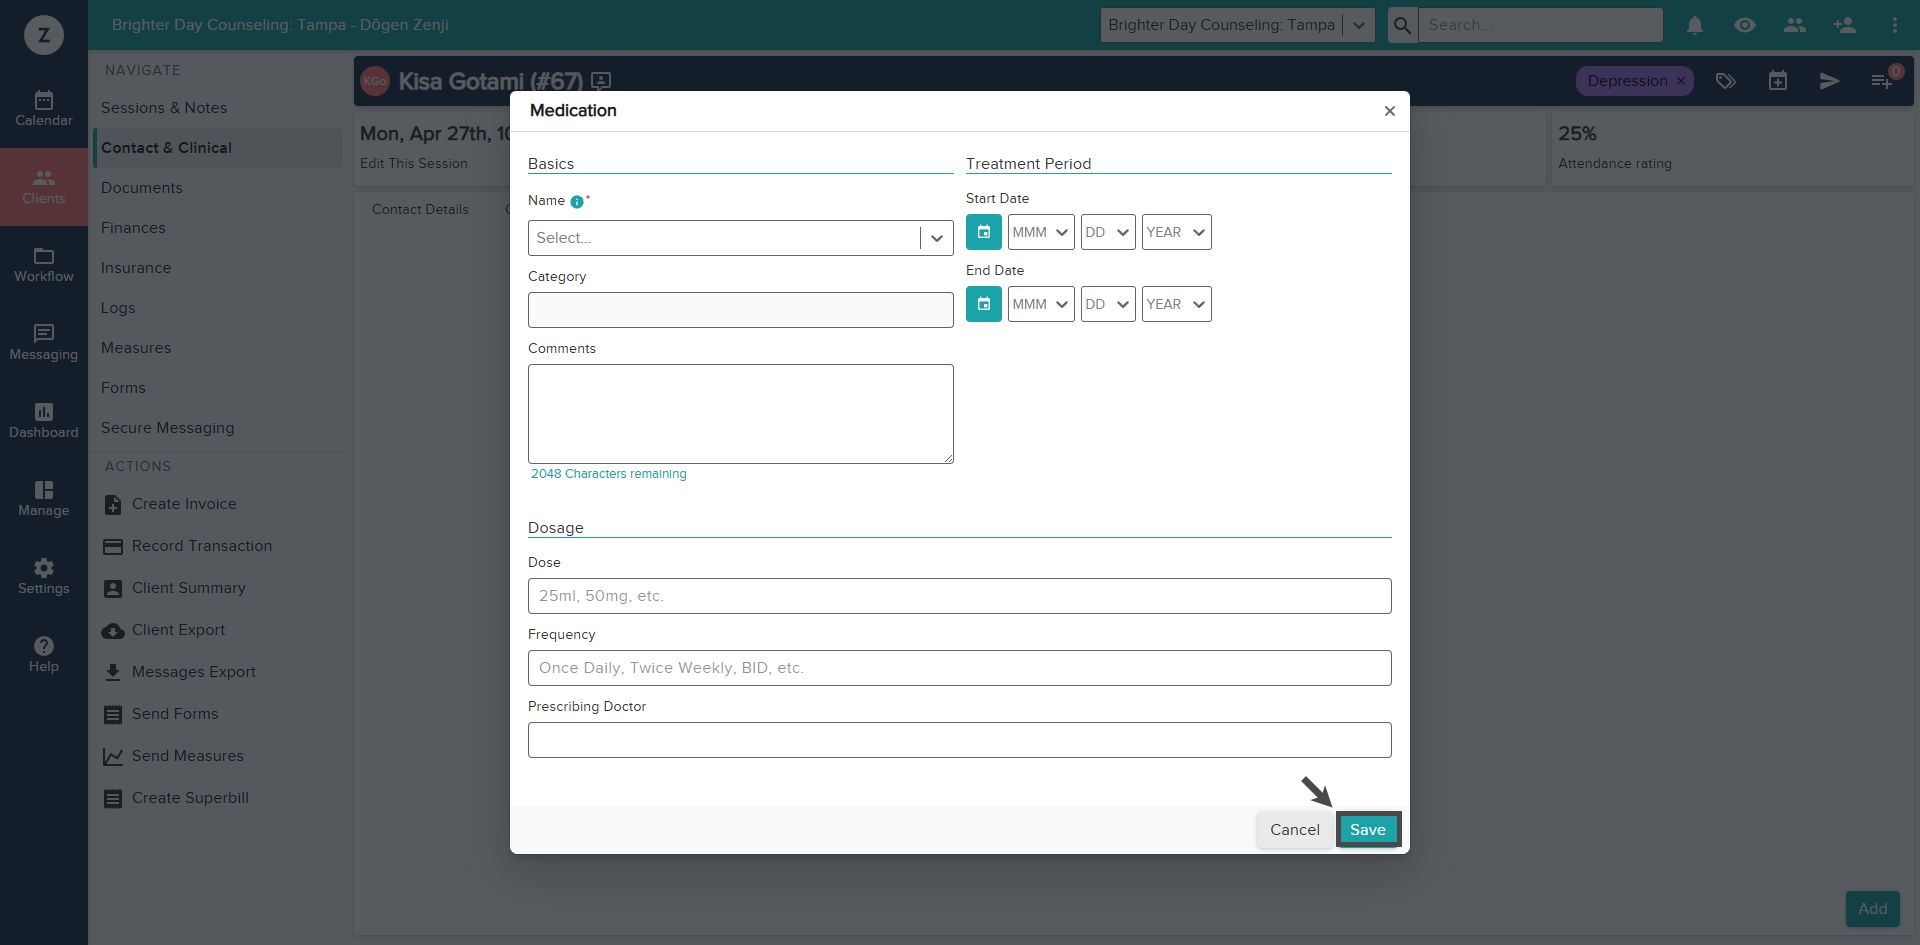Image resolution: width=1920 pixels, height=945 pixels.
Task: Click the send paper-plane icon
Action: click(1830, 81)
